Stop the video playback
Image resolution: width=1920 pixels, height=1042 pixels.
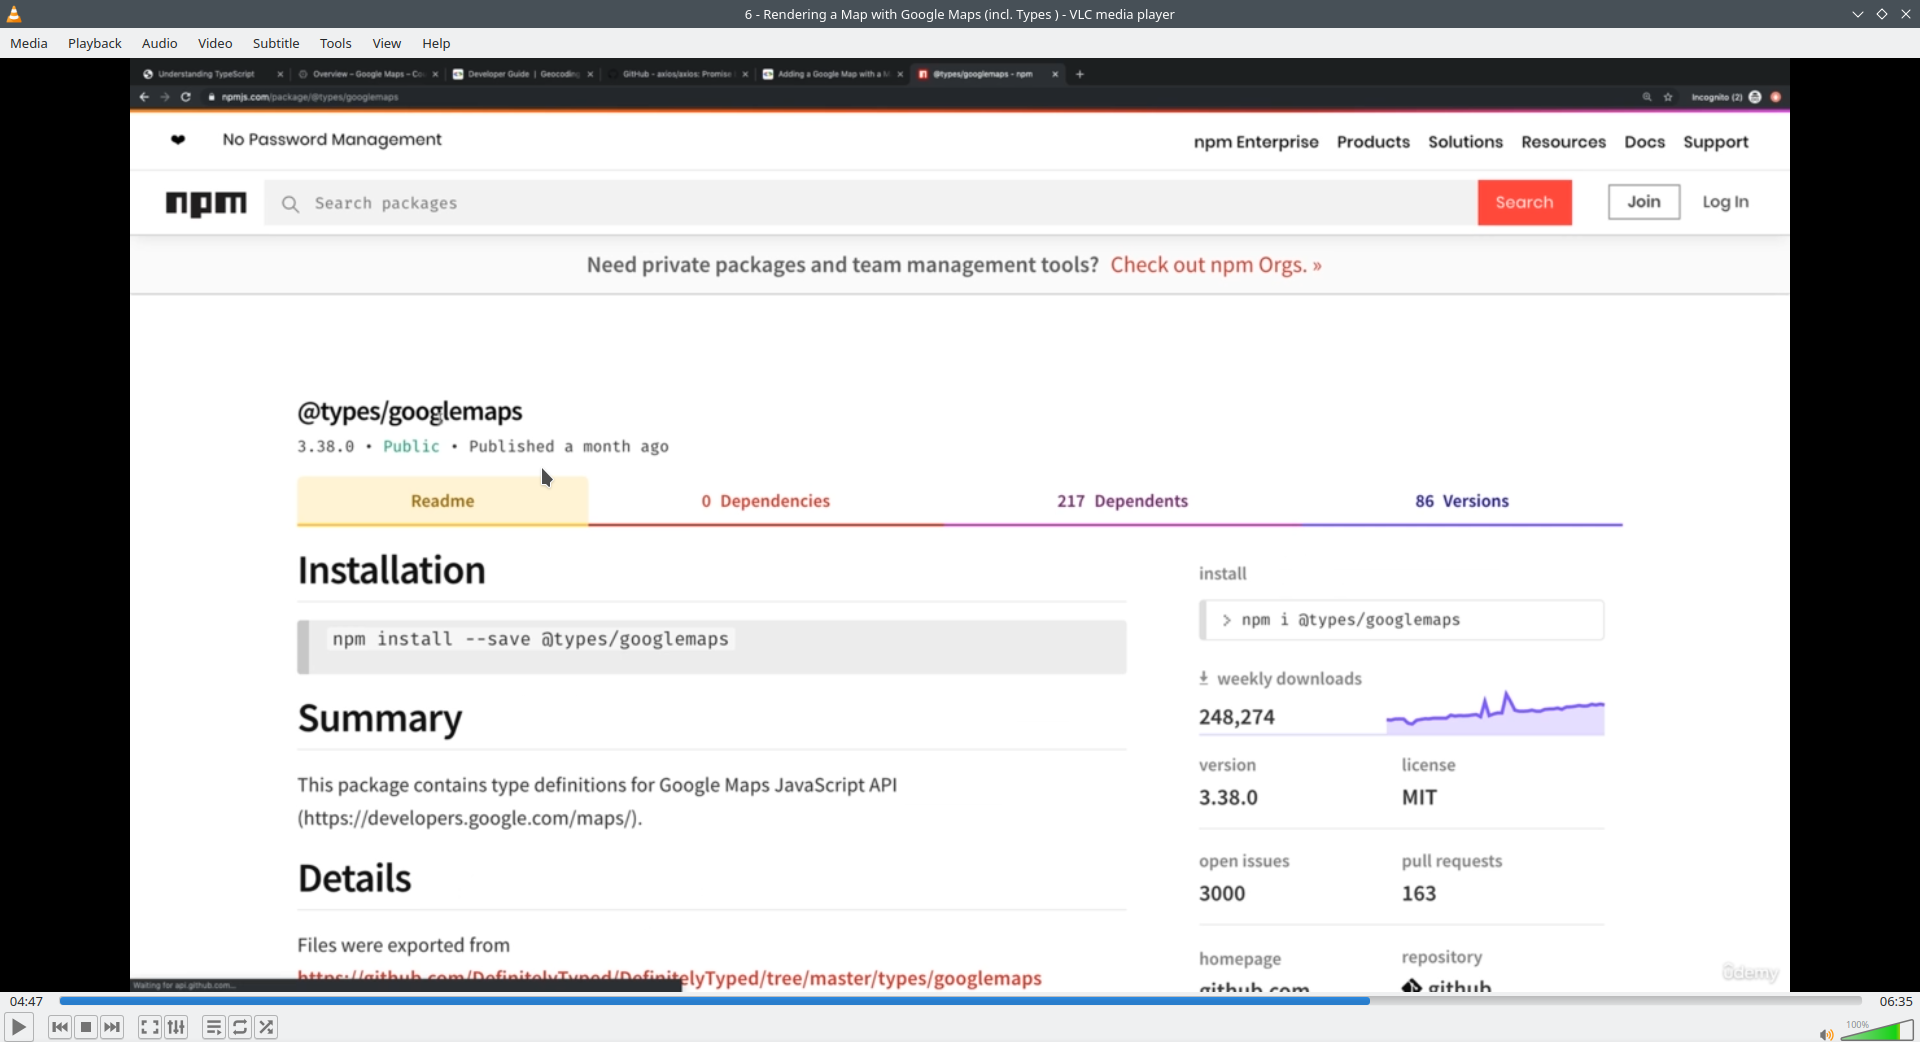point(86,1027)
